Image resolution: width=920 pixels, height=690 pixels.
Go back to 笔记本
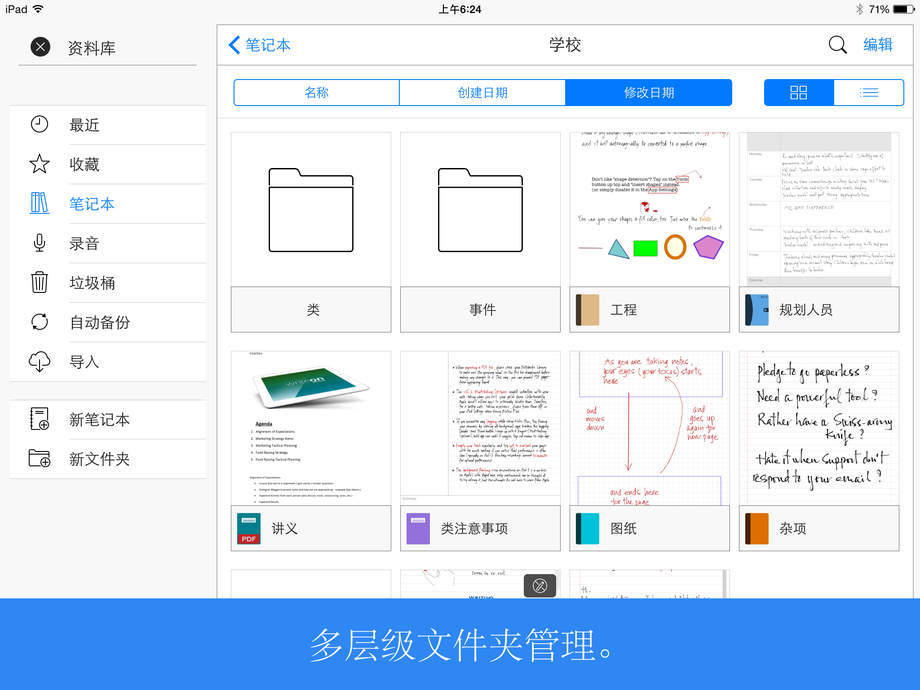(x=259, y=45)
